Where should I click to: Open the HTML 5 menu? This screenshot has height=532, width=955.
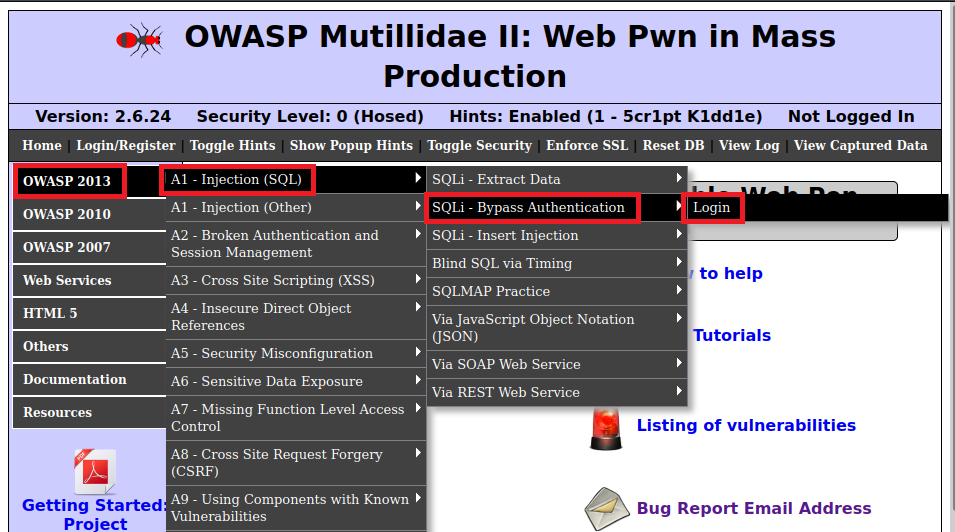90,313
